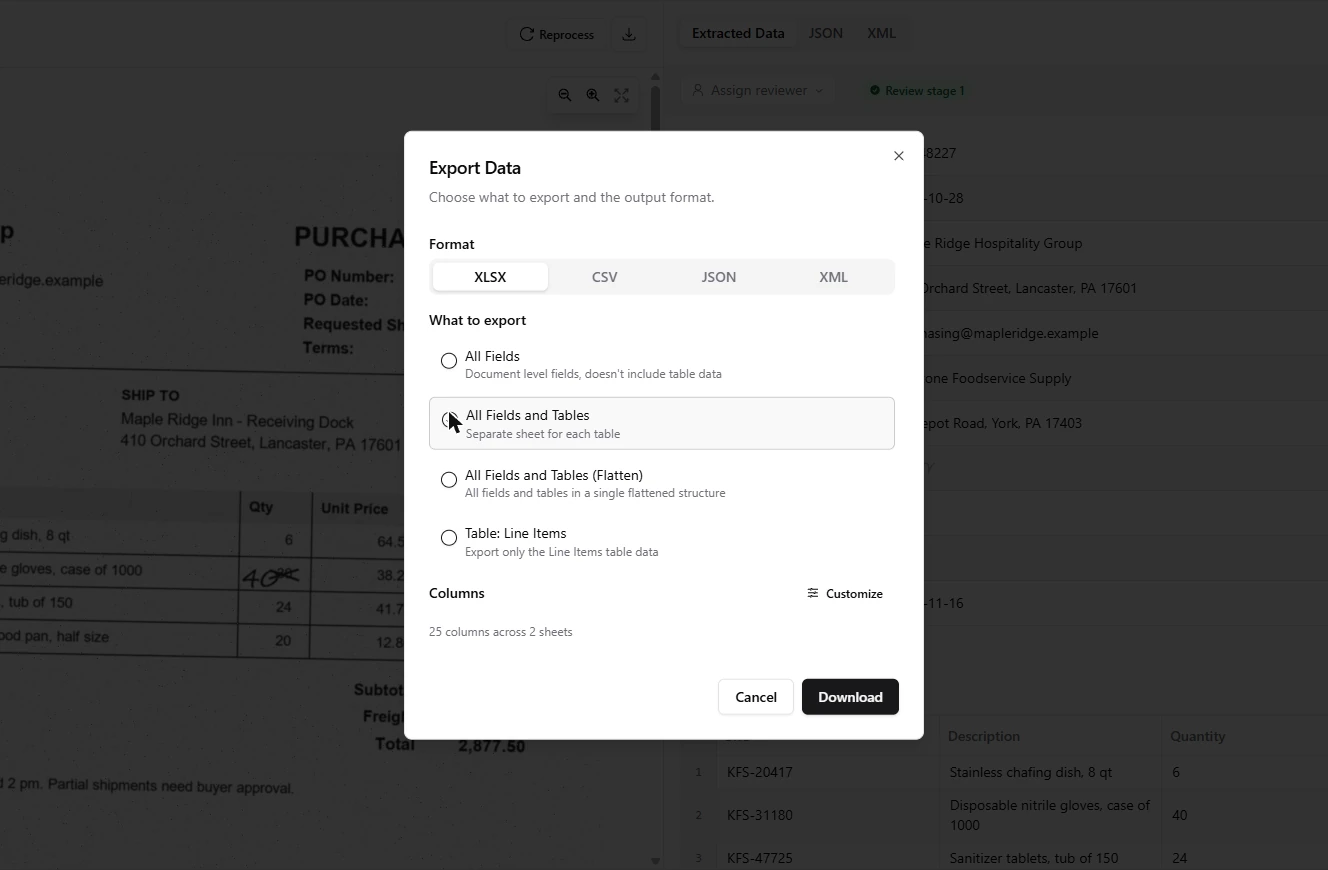Close the Export Data dialog
The image size is (1328, 870).
pyautogui.click(x=899, y=156)
